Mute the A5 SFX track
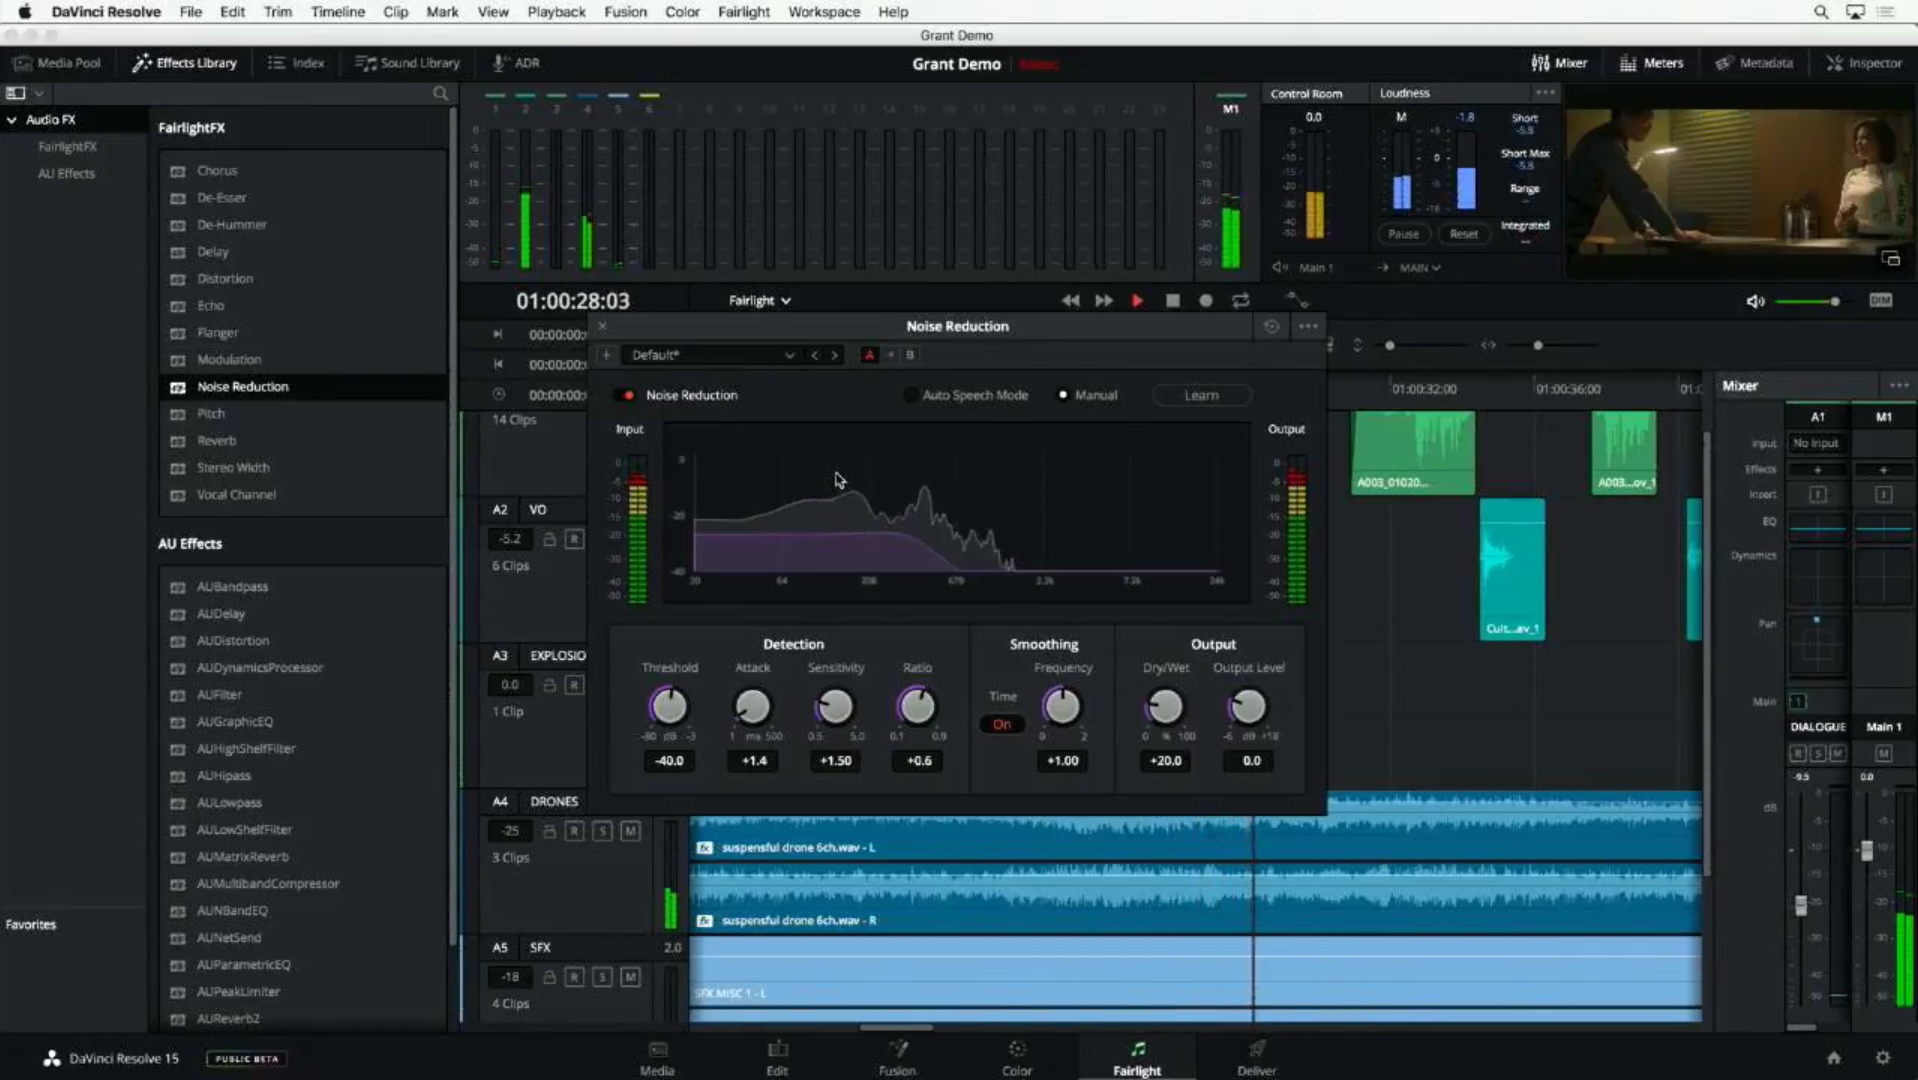The height and width of the screenshot is (1080, 1918). click(x=630, y=977)
